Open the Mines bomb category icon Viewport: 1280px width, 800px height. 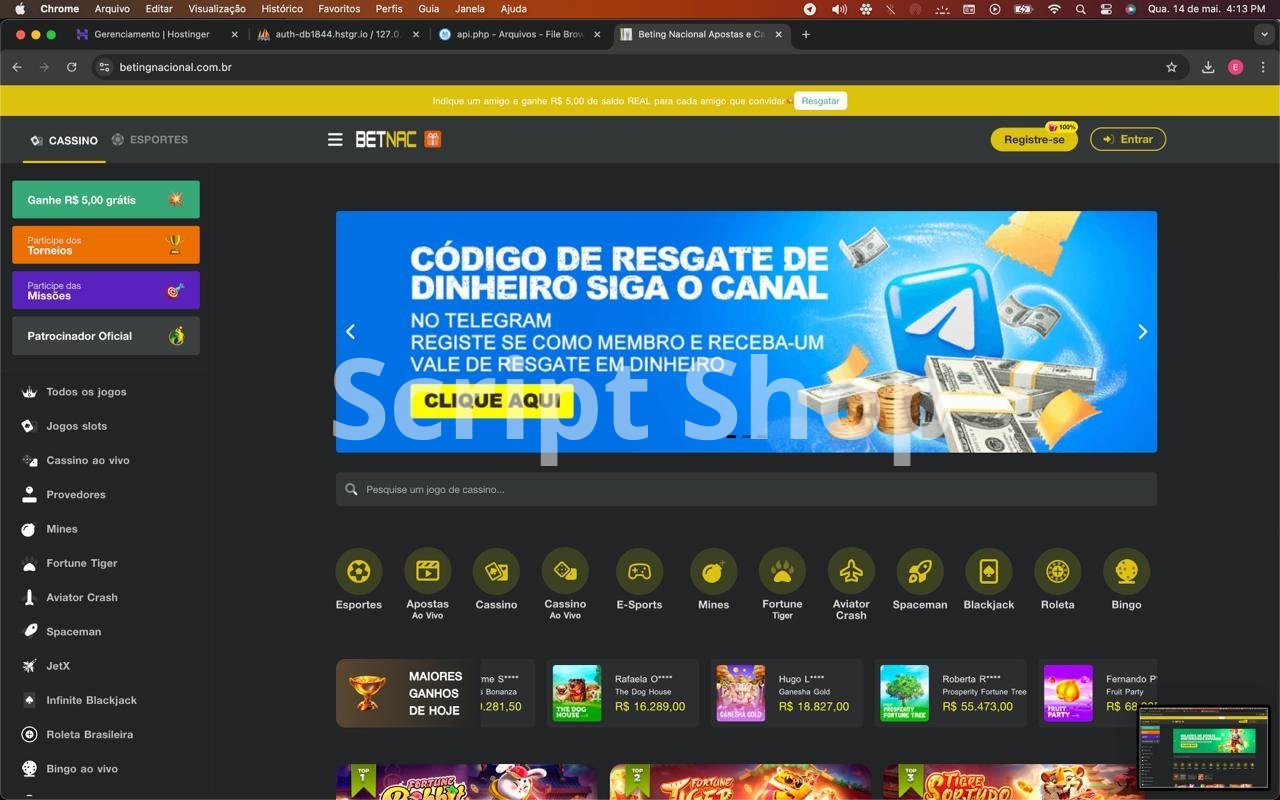(713, 572)
